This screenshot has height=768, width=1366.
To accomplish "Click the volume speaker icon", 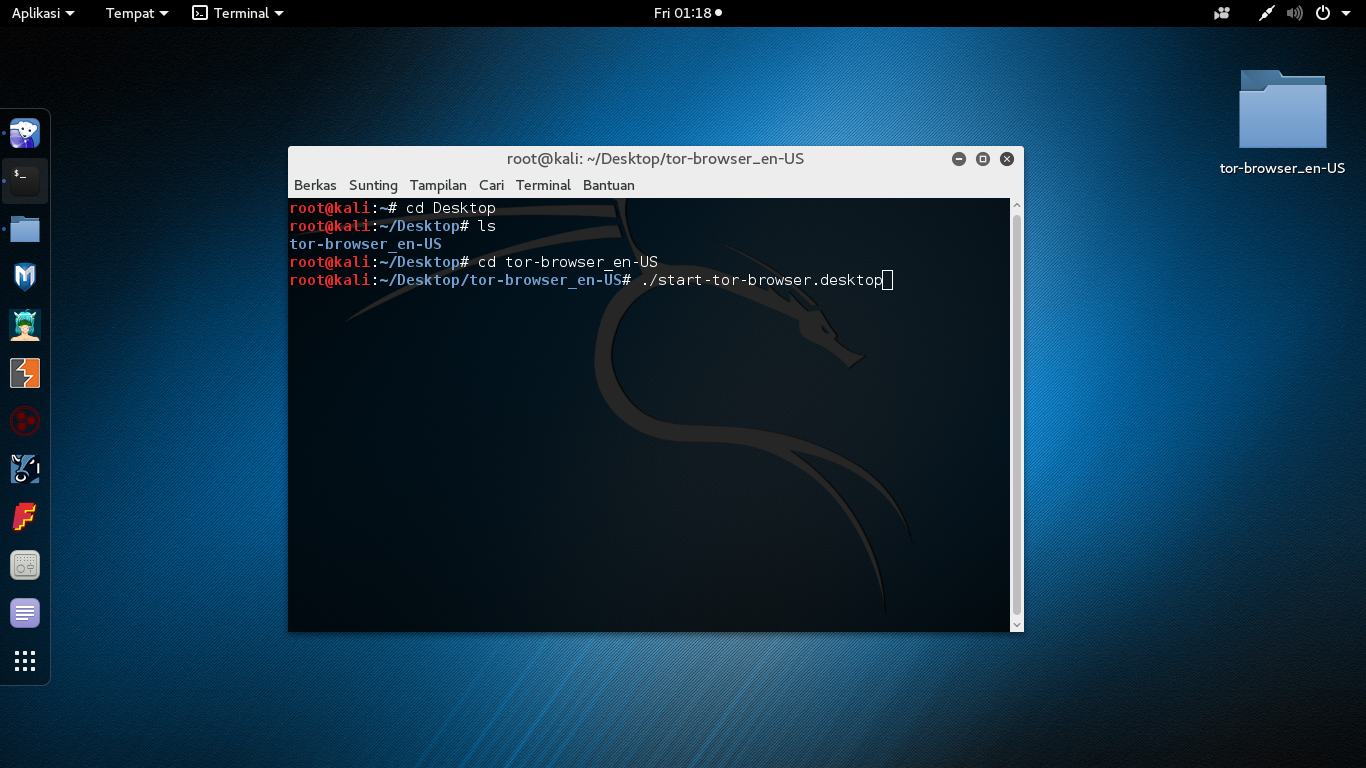I will pos(1295,13).
